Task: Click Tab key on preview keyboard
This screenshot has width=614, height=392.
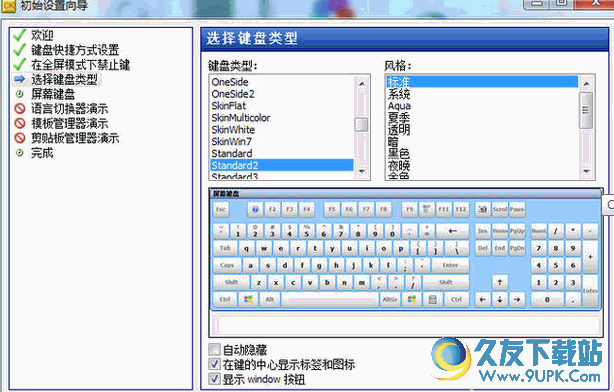Action: [225, 248]
